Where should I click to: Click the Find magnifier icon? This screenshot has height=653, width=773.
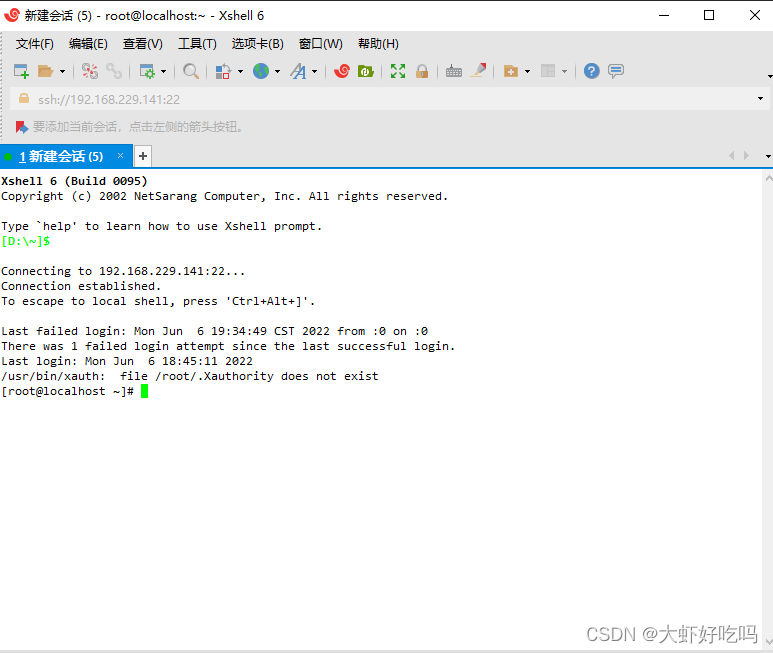[191, 71]
